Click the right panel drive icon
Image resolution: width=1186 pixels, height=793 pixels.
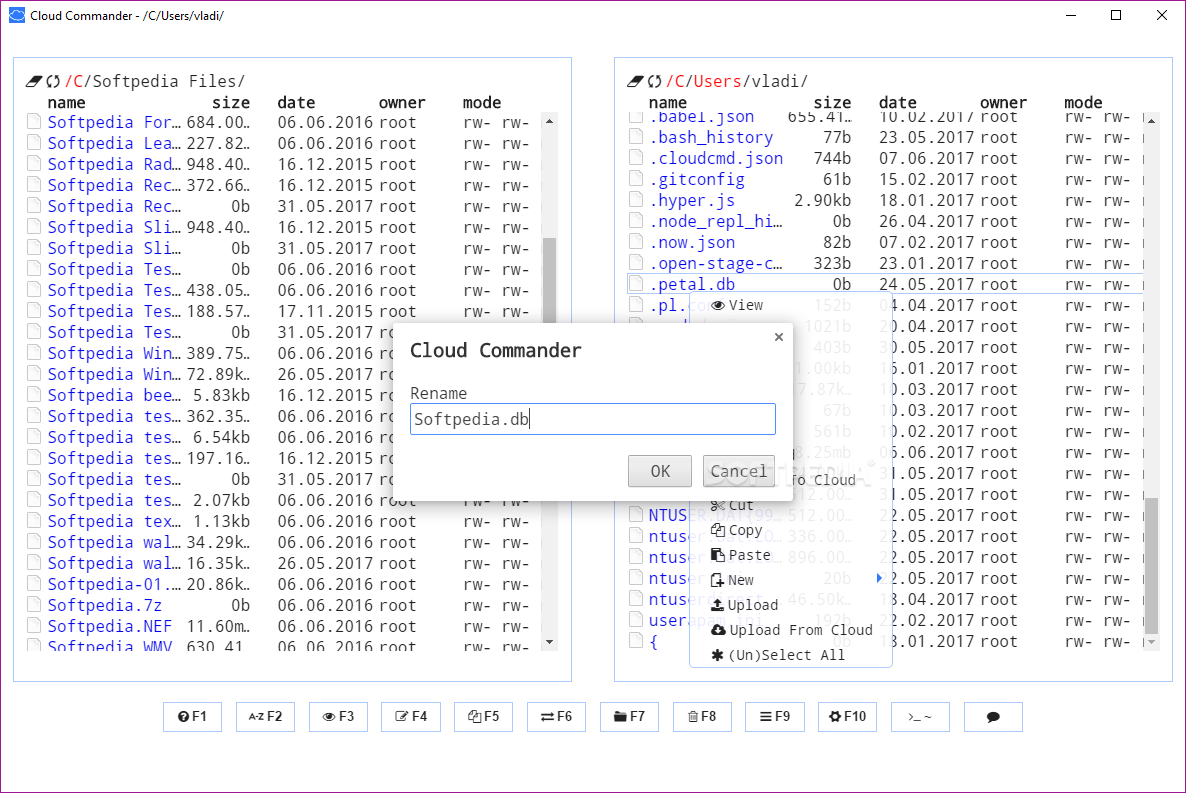(x=635, y=81)
